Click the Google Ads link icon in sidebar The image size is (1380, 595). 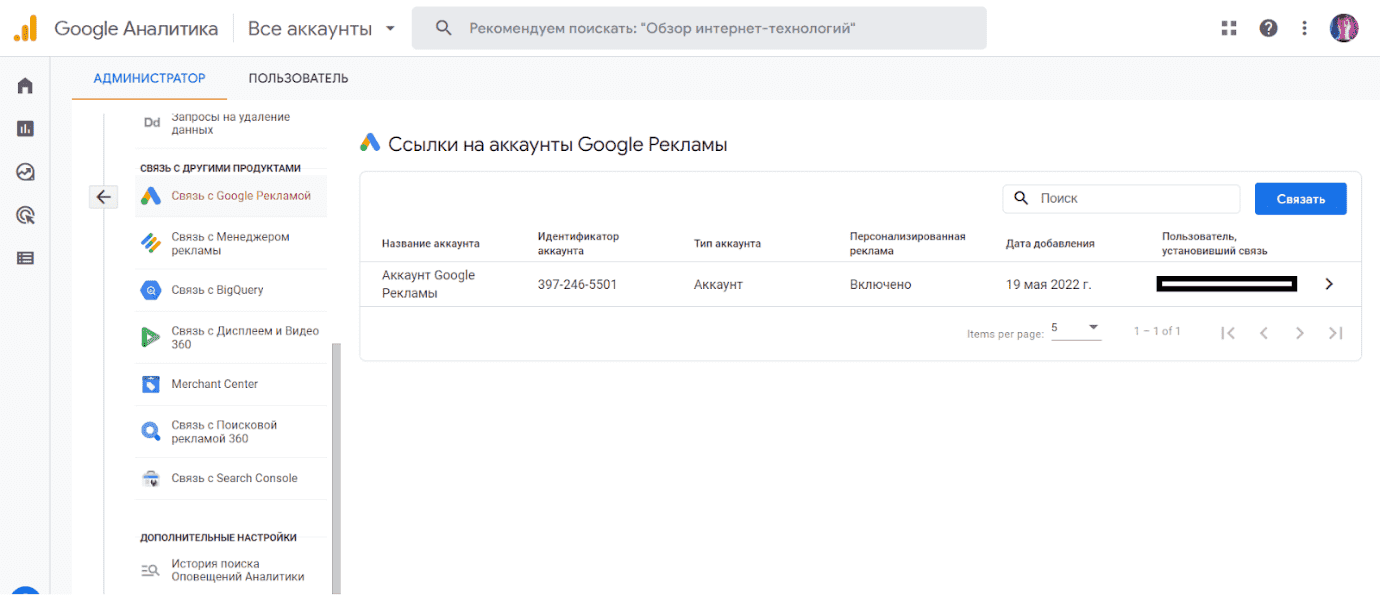pos(151,196)
